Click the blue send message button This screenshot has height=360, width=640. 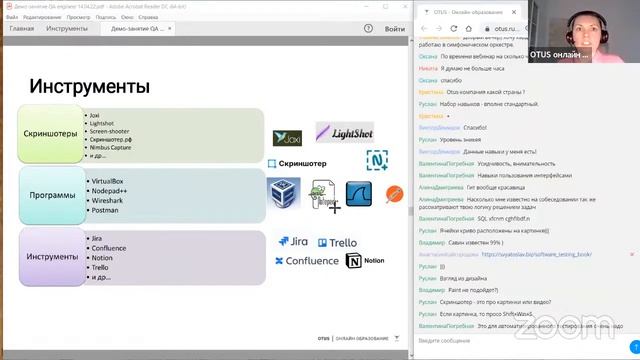(x=635, y=347)
